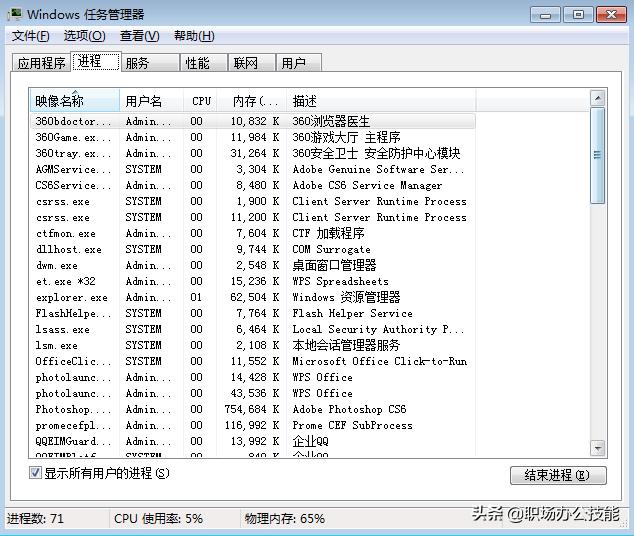634x536 pixels.
Task: Open the 文件(F) menu
Action: (31, 36)
